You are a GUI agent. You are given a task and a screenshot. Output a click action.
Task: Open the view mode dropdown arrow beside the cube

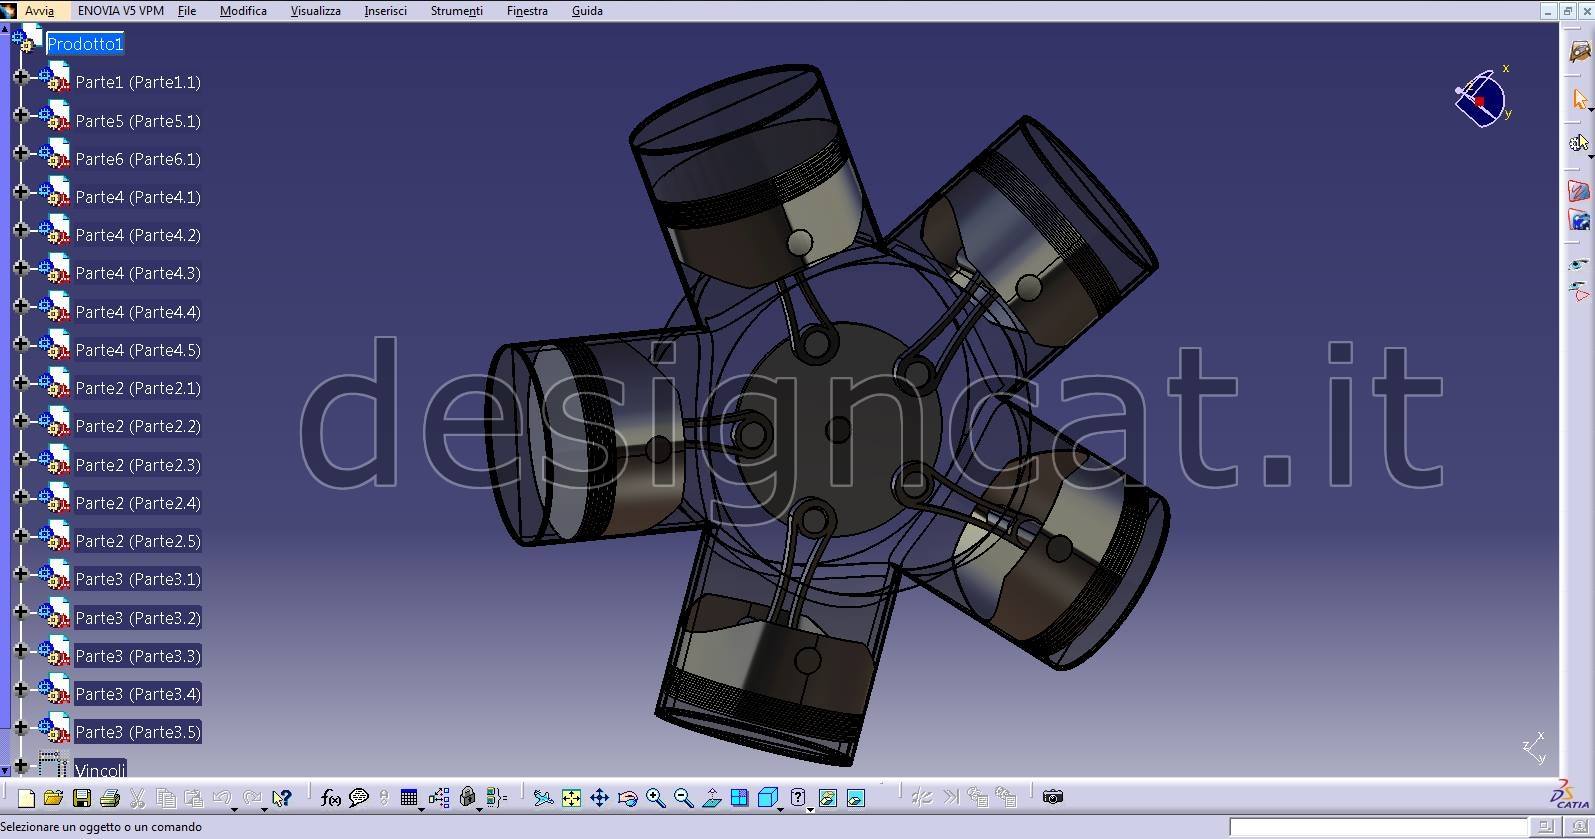781,806
